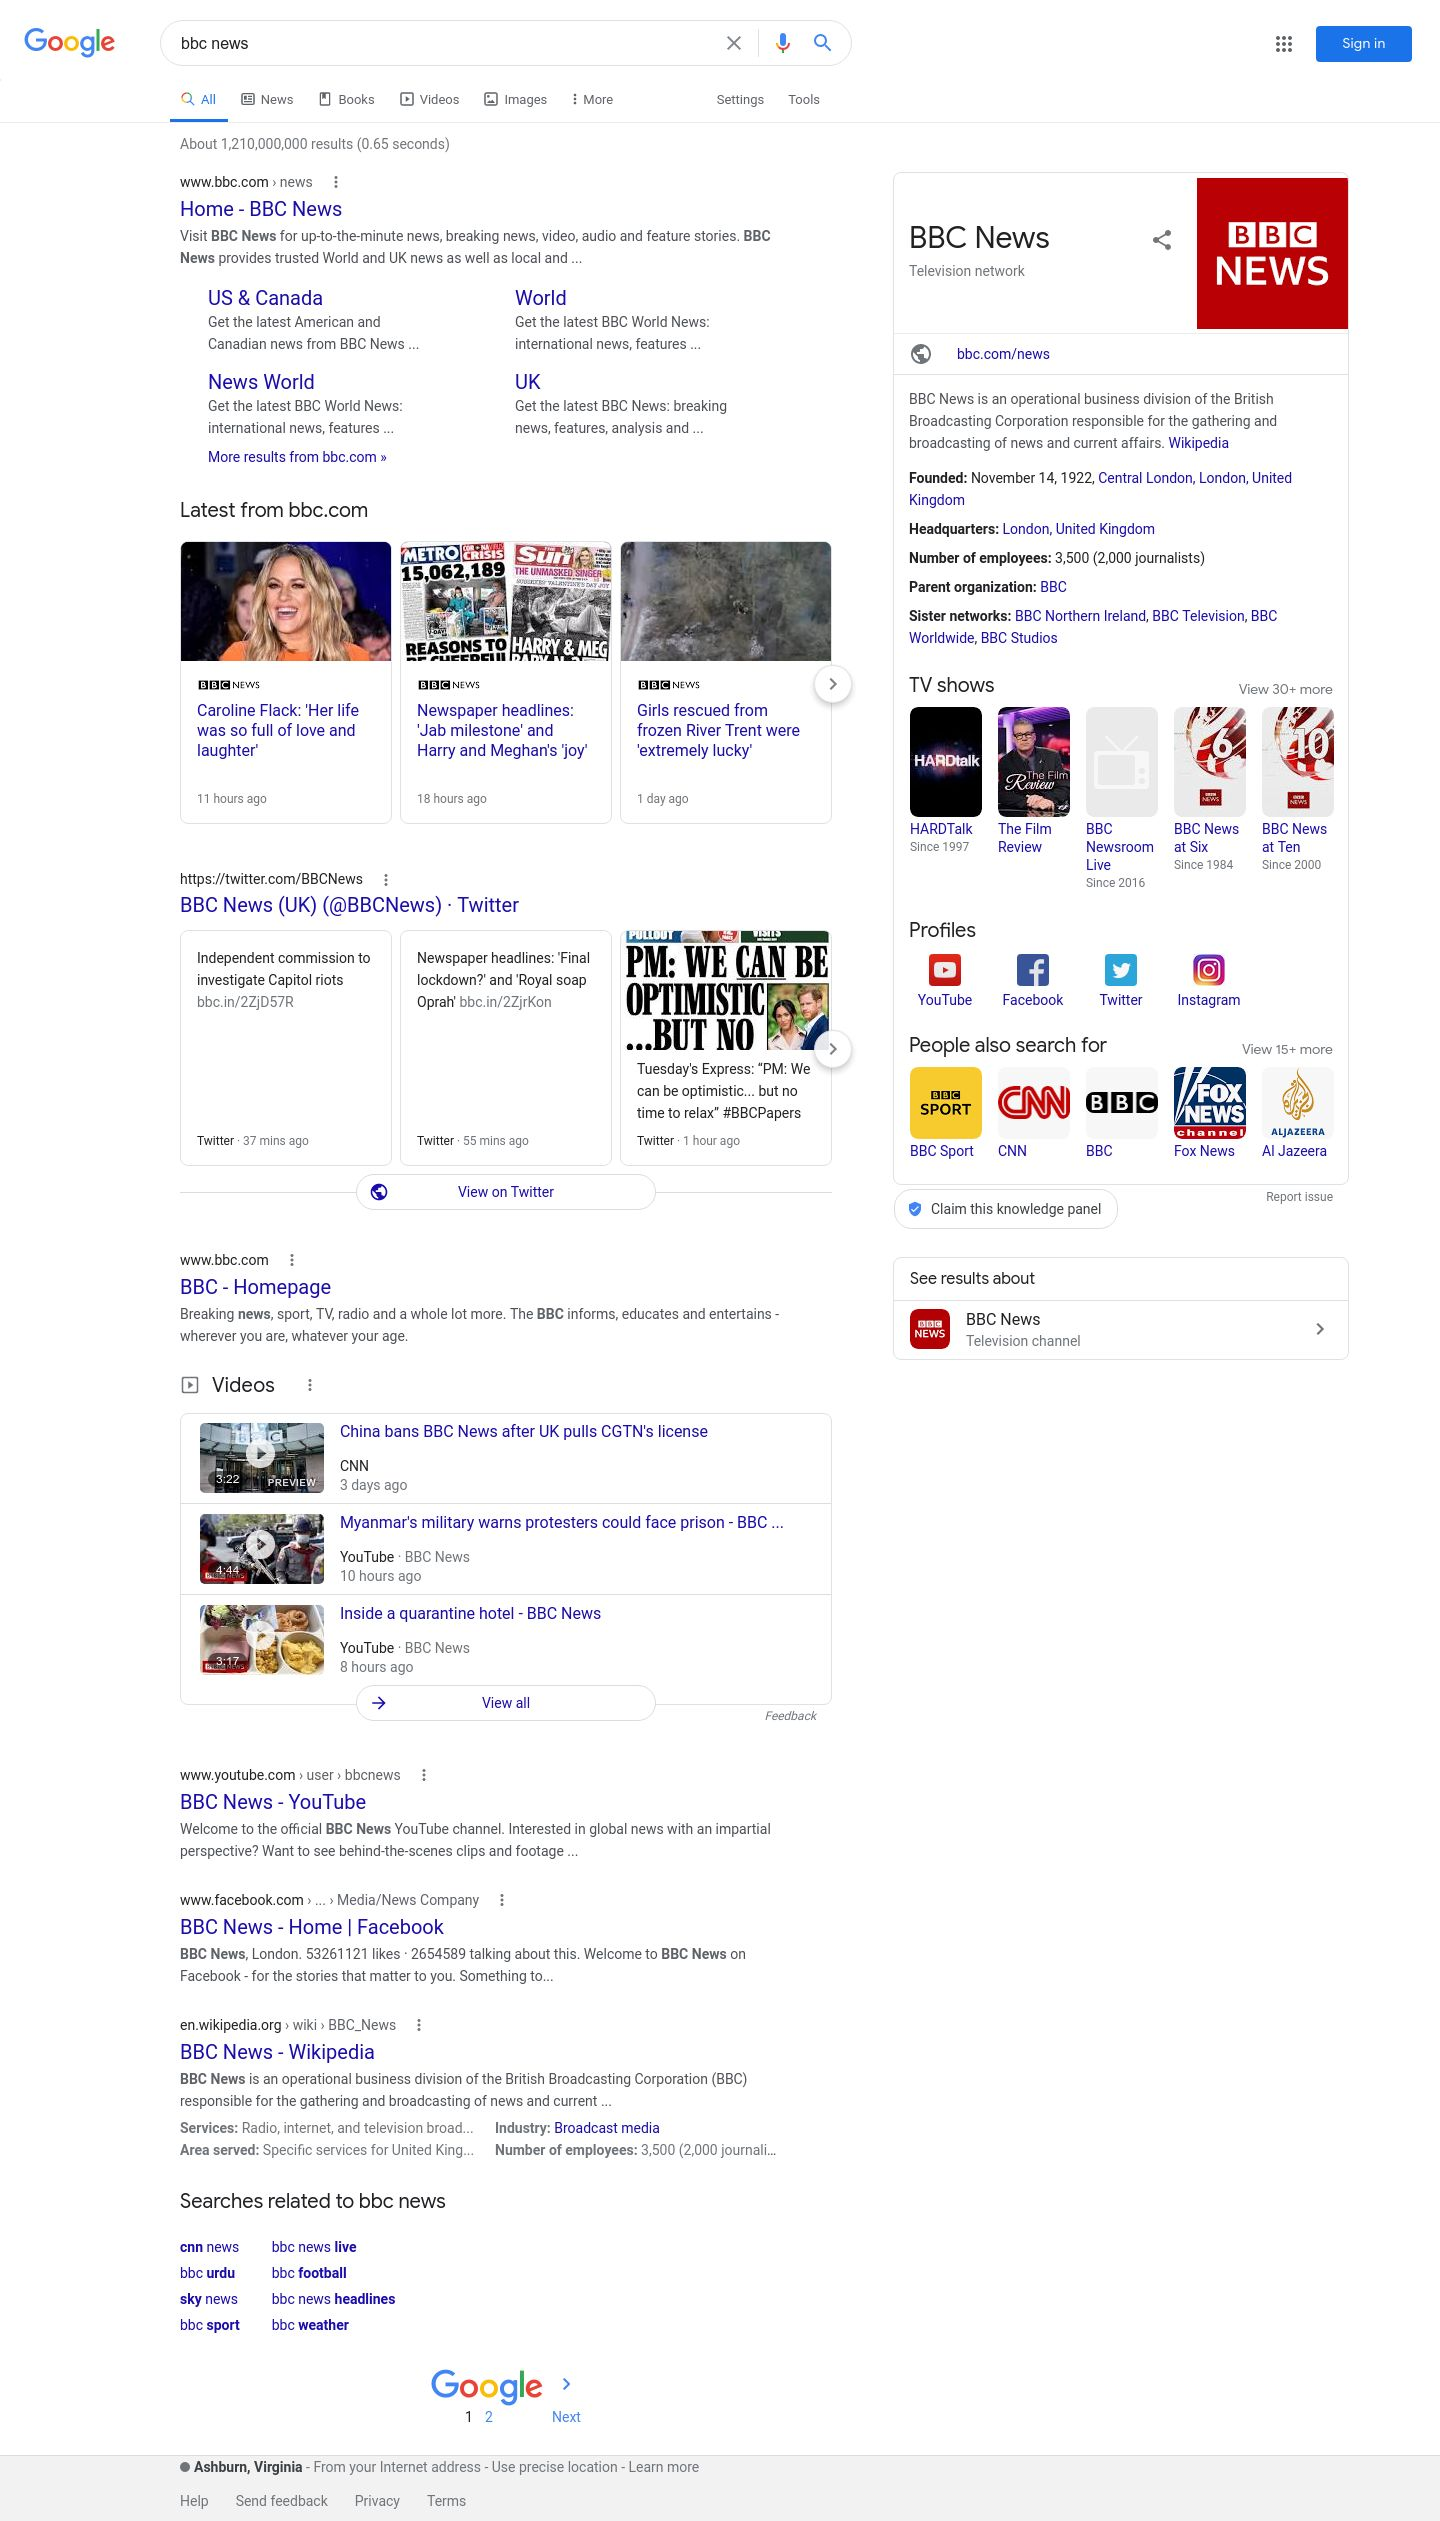Open the Google apps grid
The image size is (1440, 2521).
1284,44
